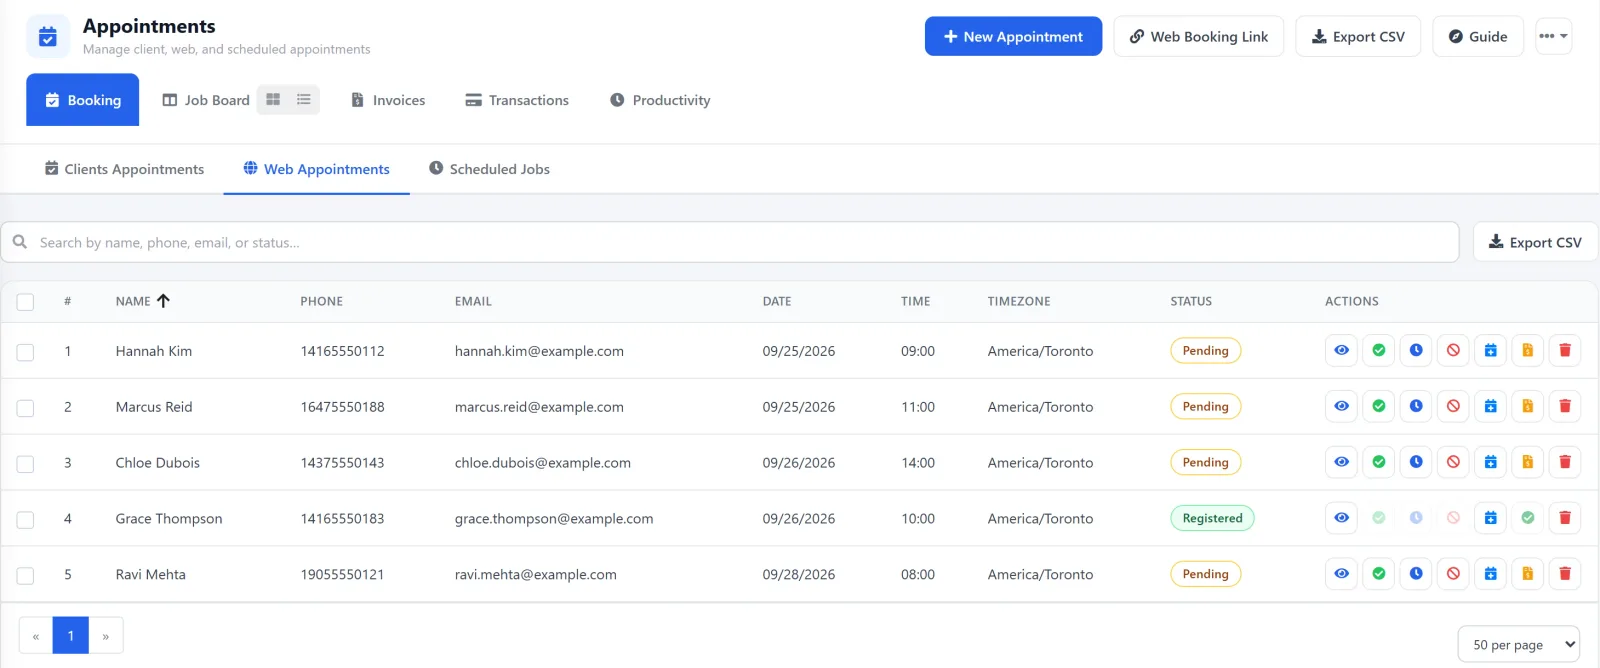
Task: Check the box for Marcus Reid's row
Action: tap(26, 409)
